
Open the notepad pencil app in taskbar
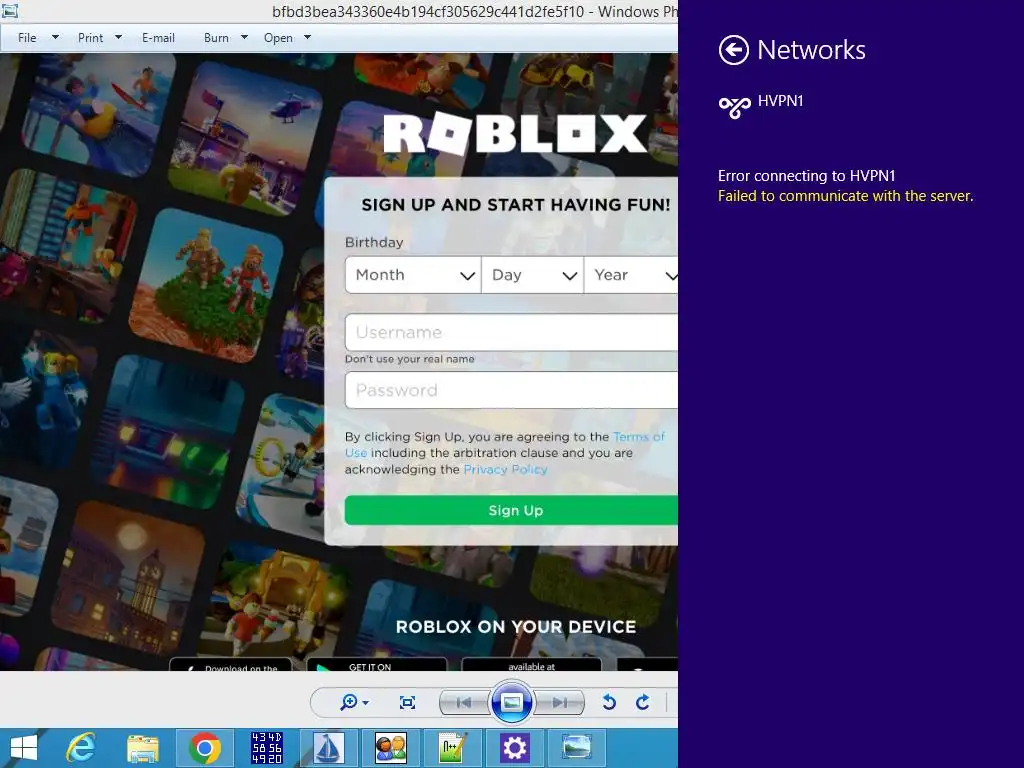click(453, 748)
